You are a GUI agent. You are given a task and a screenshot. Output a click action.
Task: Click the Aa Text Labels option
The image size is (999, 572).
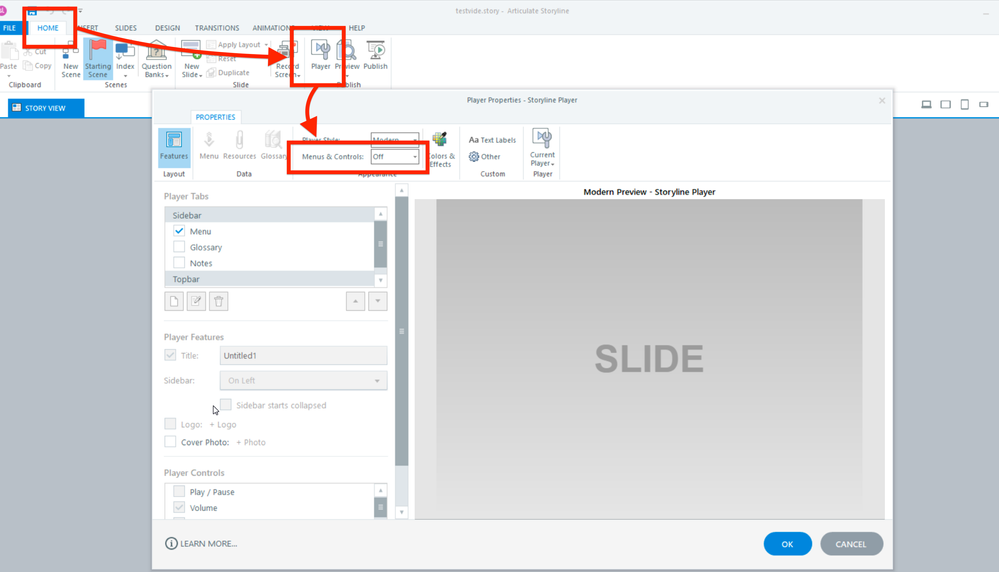(x=492, y=139)
